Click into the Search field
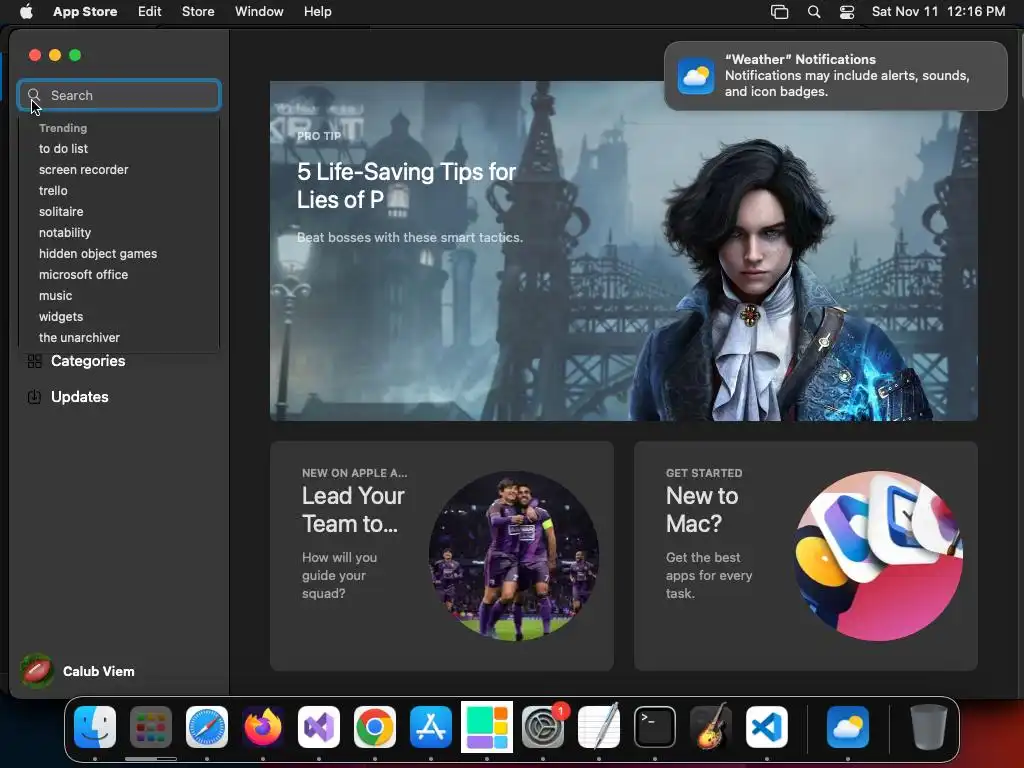This screenshot has width=1024, height=768. tap(120, 95)
